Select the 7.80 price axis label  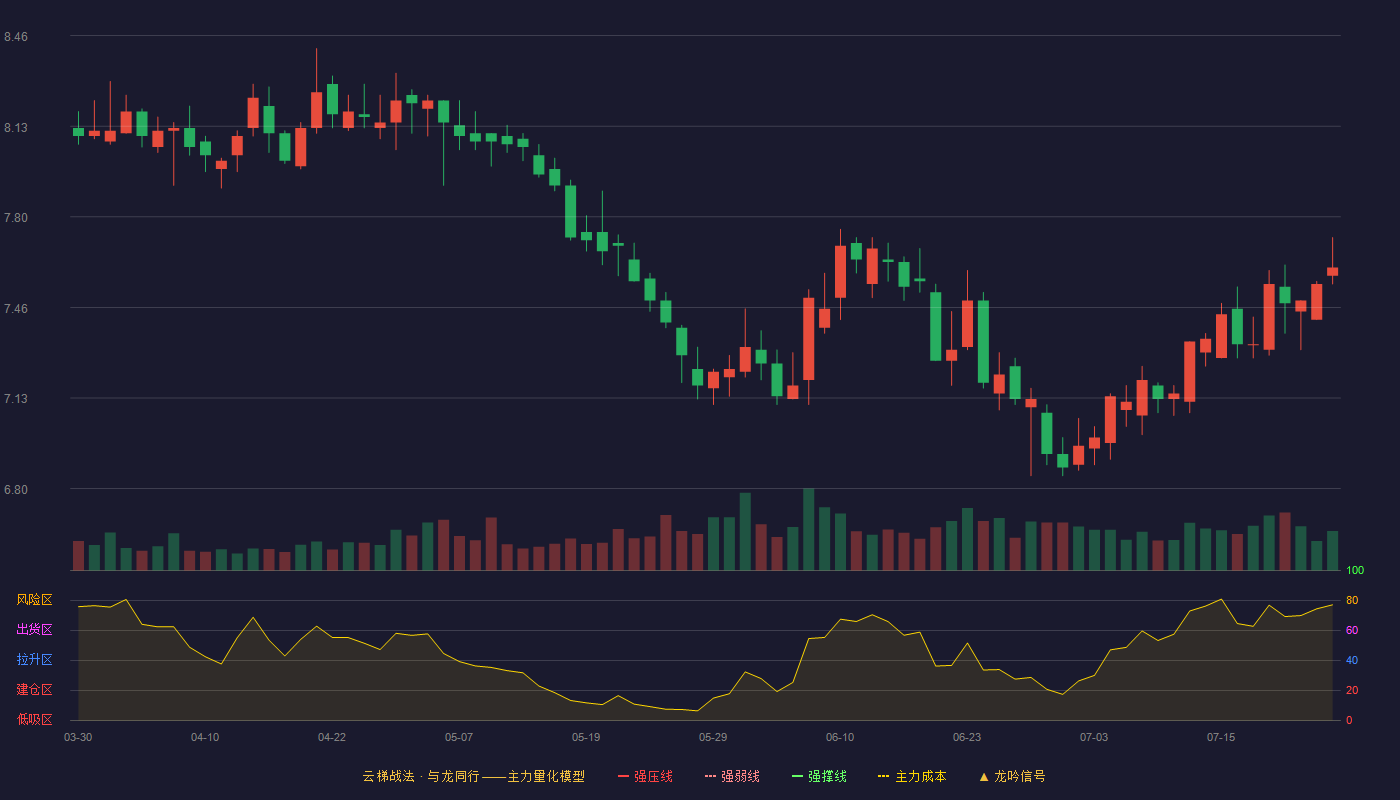(x=16, y=218)
